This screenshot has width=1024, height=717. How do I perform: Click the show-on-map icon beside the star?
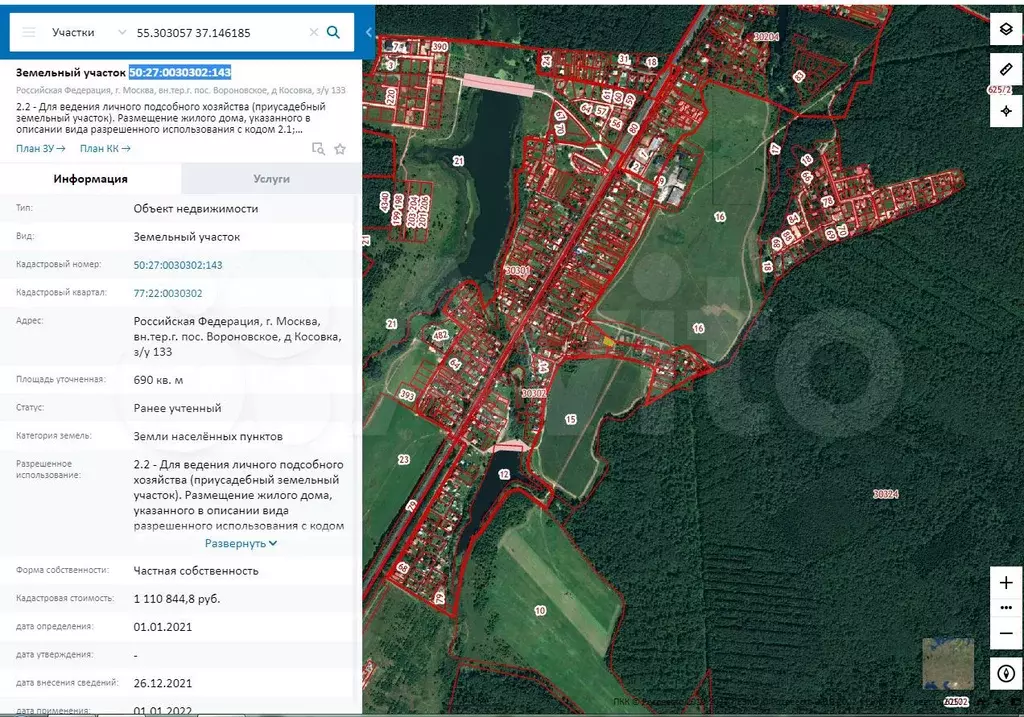click(318, 149)
